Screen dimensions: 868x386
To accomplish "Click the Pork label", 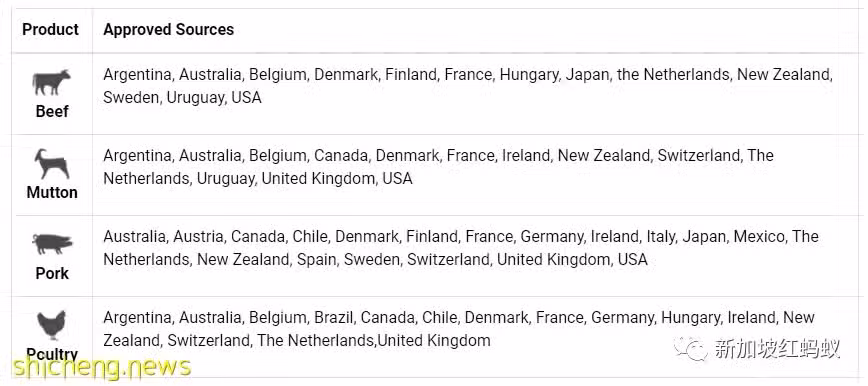I will click(52, 273).
